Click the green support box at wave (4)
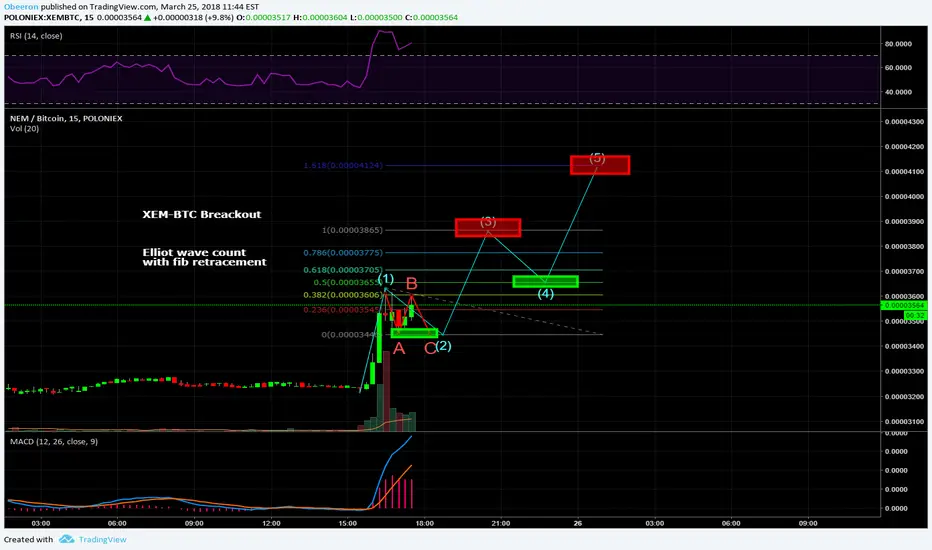This screenshot has width=932, height=550. 546,281
